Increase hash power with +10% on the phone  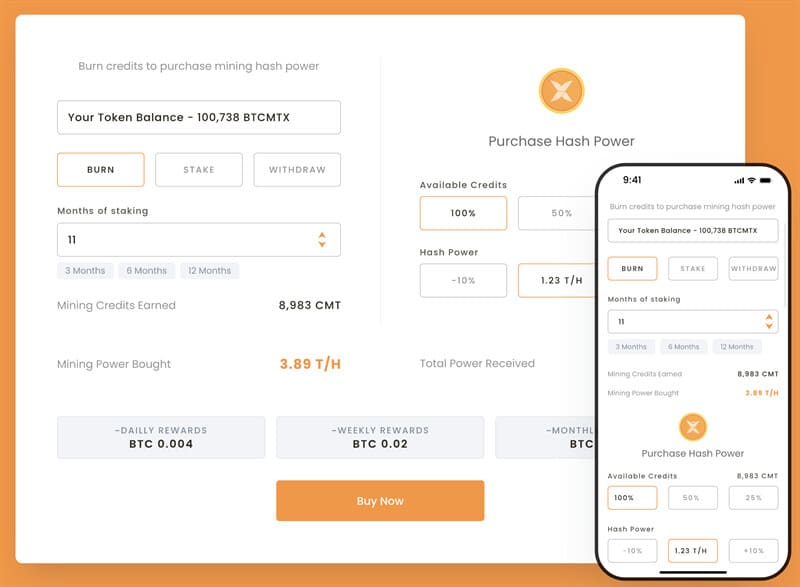pos(754,550)
